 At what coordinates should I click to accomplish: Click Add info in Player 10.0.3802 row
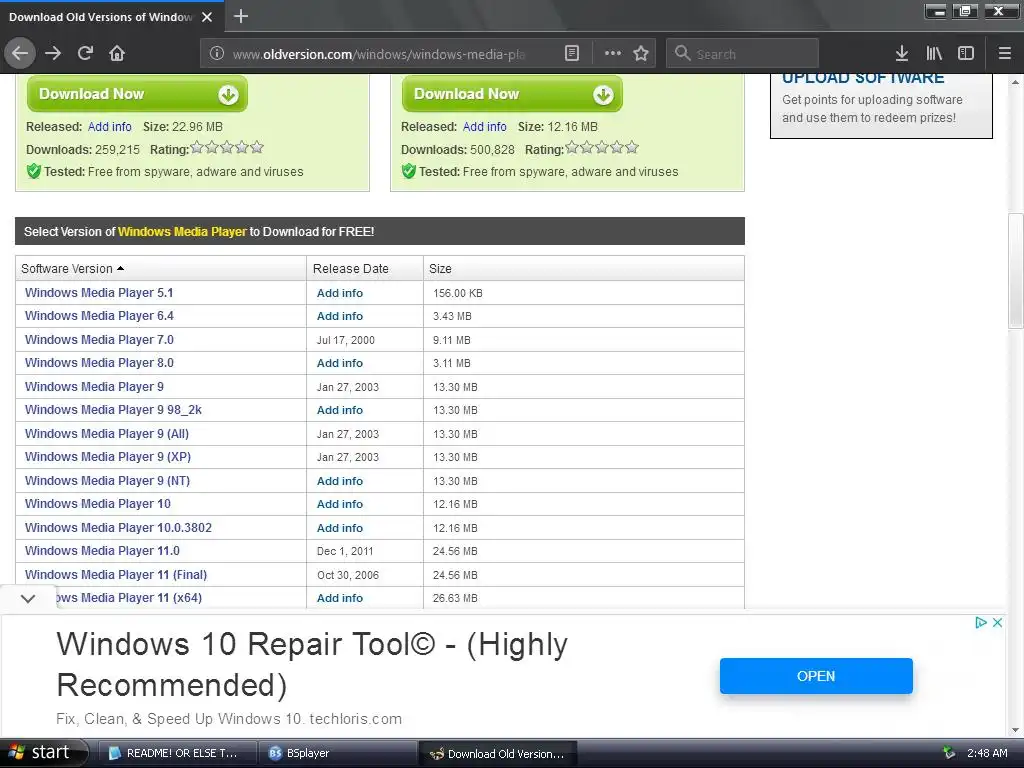340,528
